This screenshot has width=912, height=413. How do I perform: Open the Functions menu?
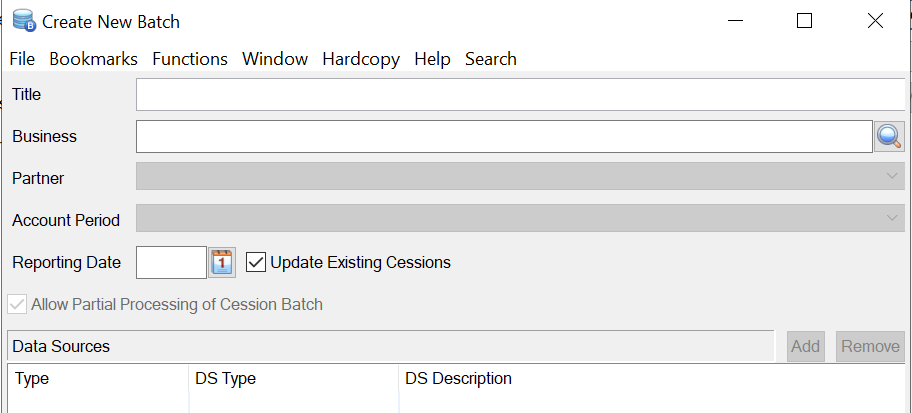(190, 59)
